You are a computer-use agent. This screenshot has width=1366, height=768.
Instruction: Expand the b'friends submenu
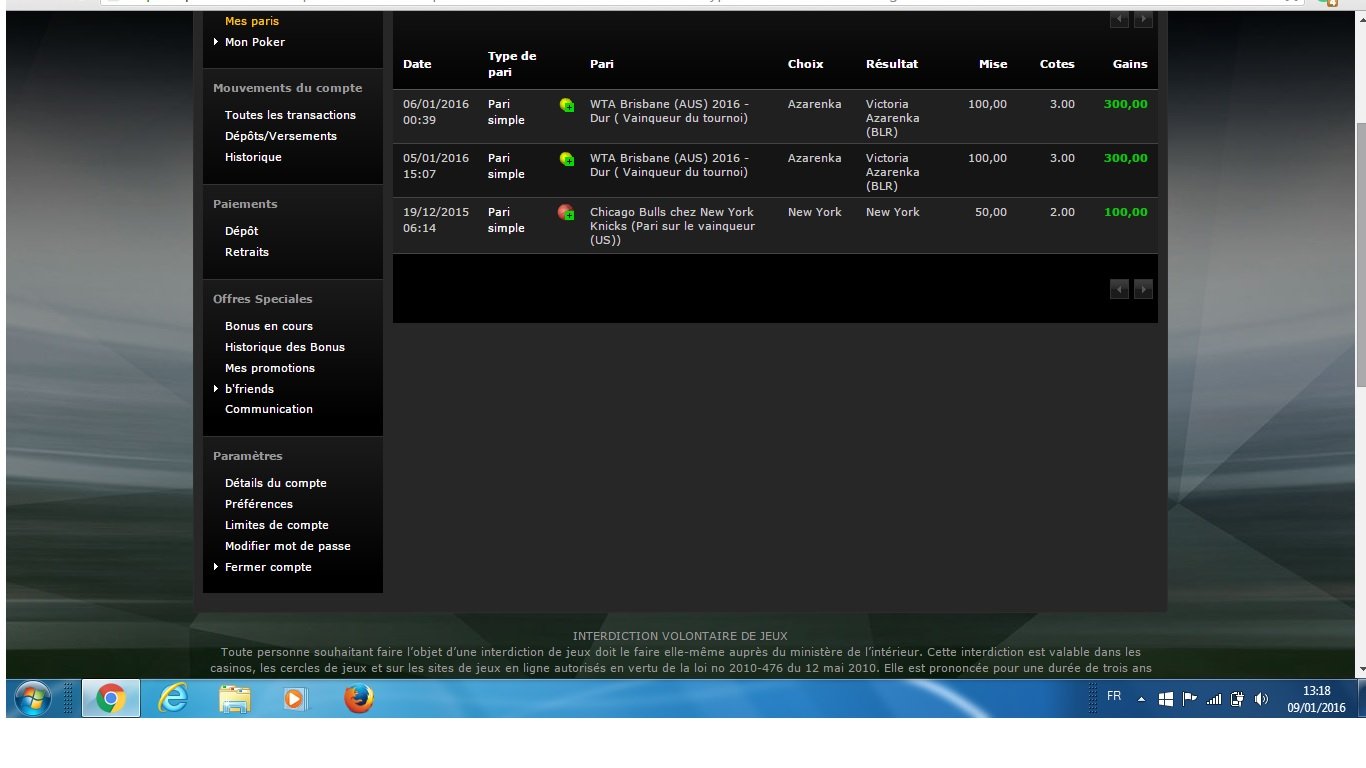tap(217, 389)
